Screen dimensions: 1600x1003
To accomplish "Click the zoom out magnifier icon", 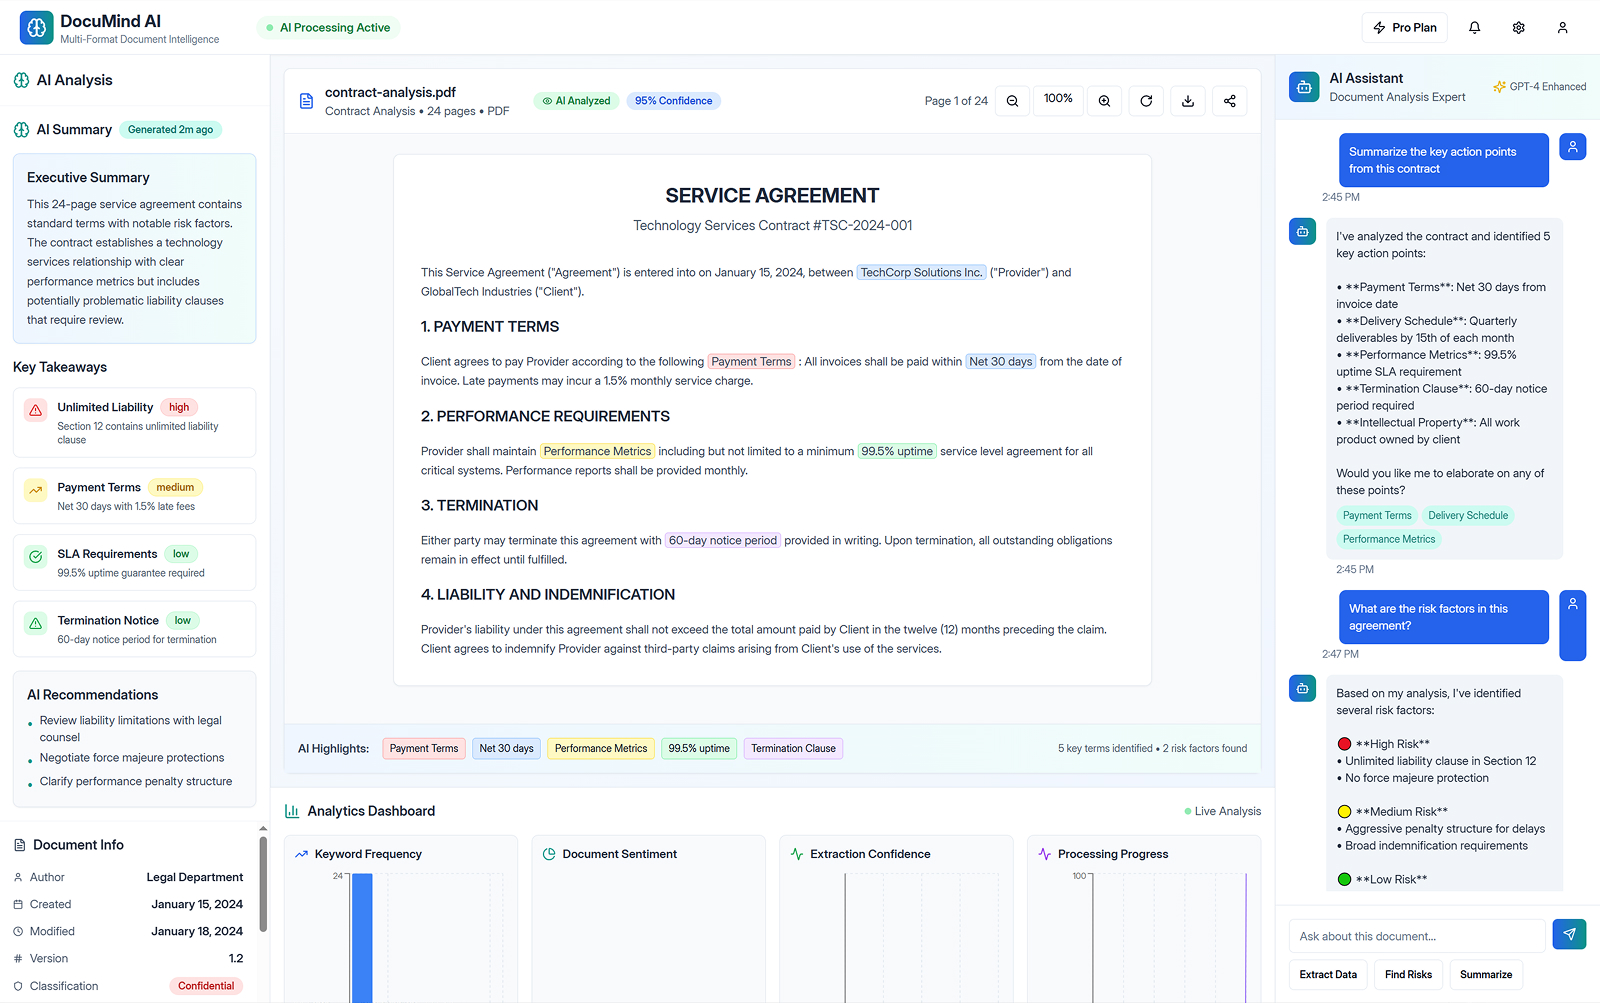I will coord(1012,101).
